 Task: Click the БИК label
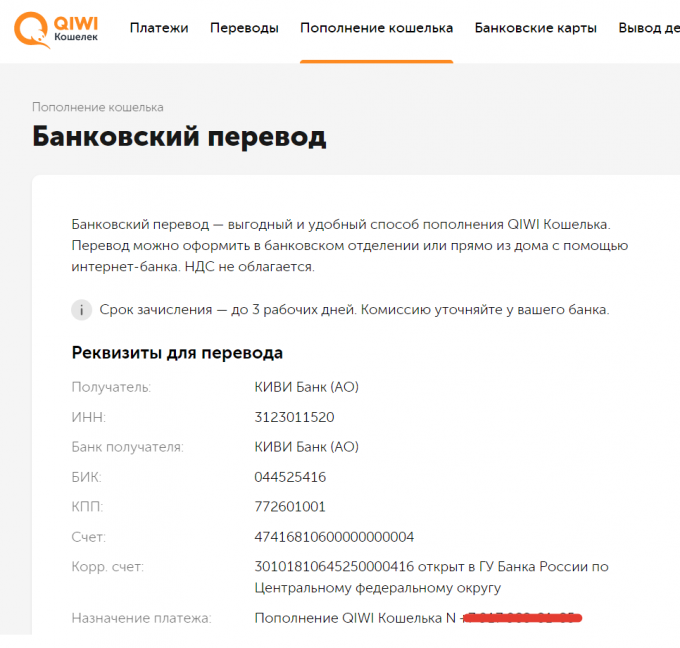(86, 477)
